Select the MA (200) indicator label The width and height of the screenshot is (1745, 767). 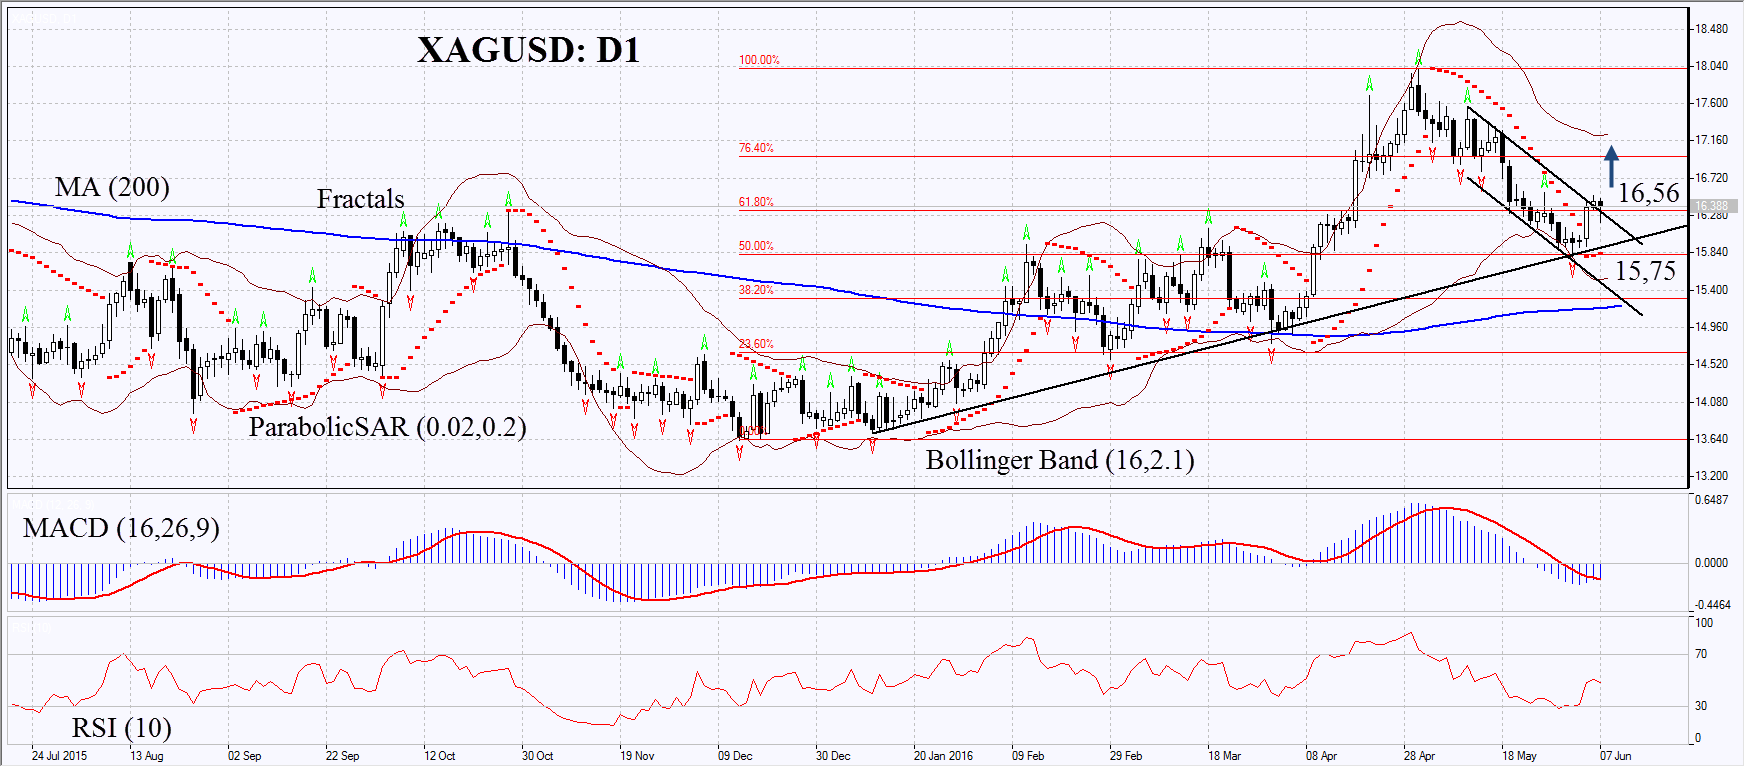pyautogui.click(x=112, y=187)
